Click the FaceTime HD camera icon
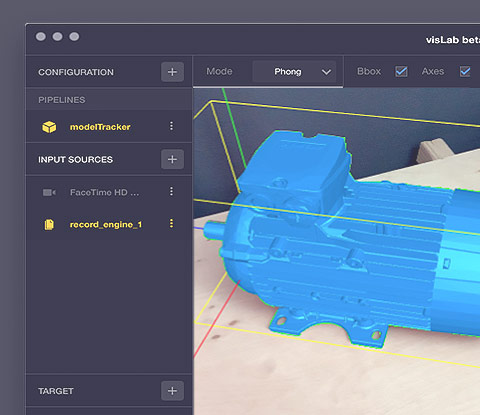The width and height of the screenshot is (480, 415). pos(49,192)
